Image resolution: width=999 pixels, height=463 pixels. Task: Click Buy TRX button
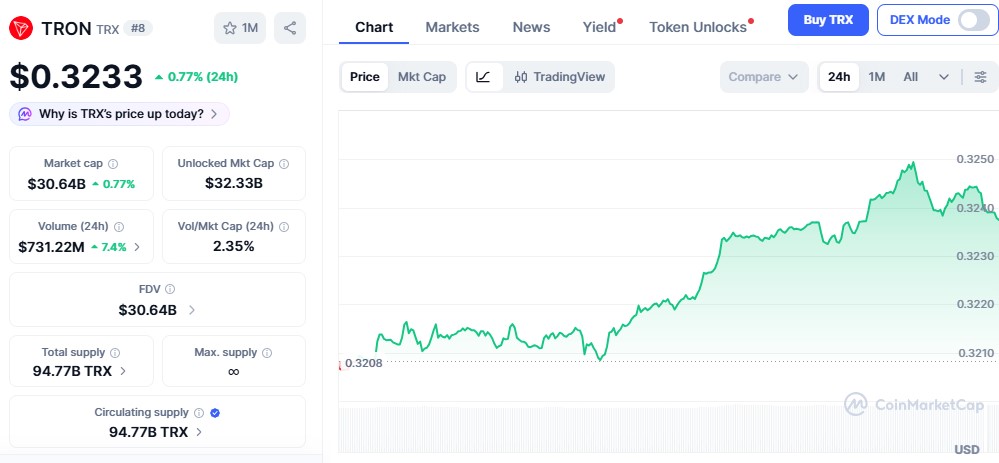click(828, 20)
